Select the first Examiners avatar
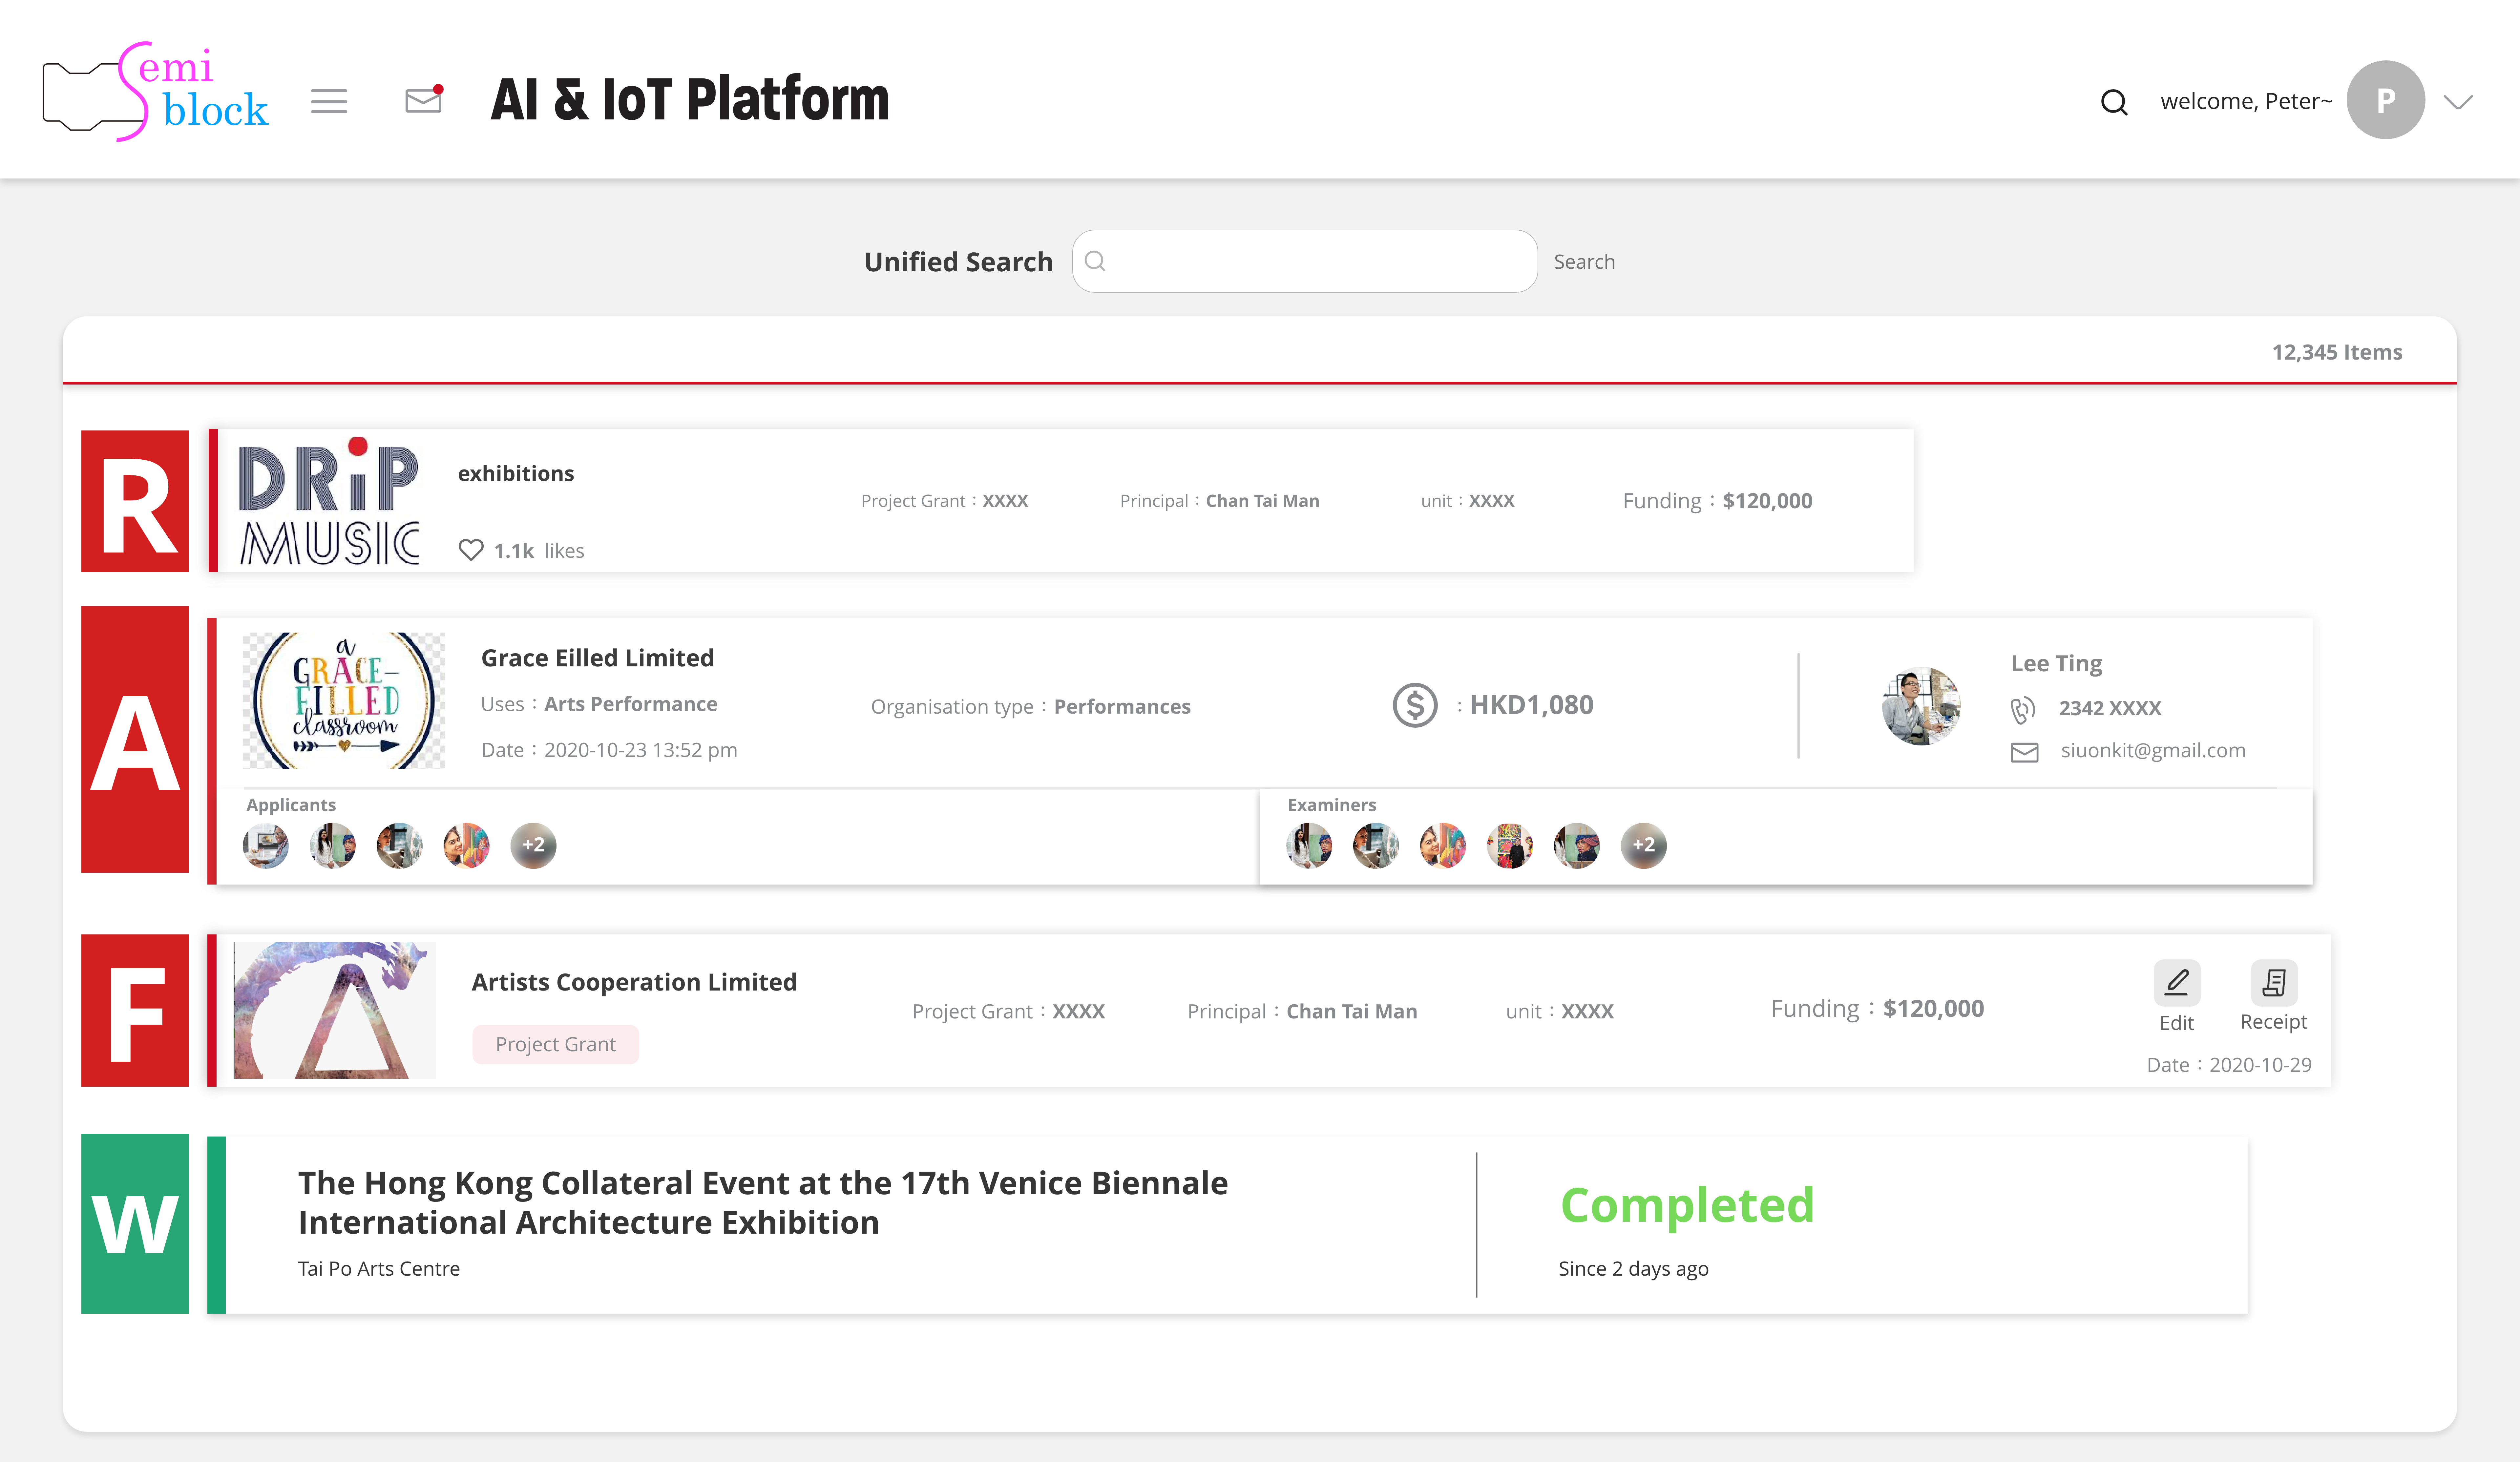The image size is (2520, 1462). (1309, 846)
